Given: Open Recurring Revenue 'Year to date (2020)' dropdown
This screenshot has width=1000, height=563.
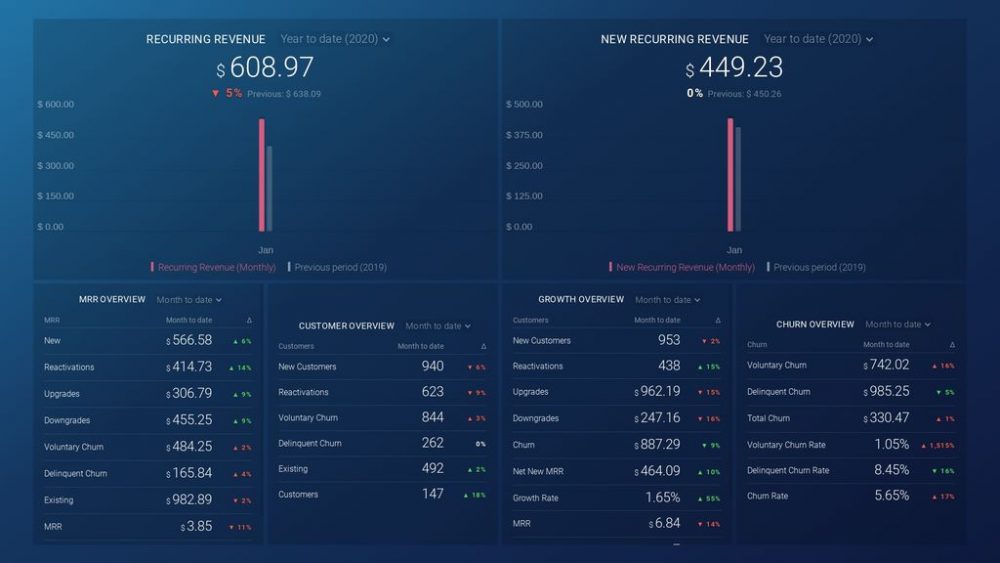Looking at the screenshot, I should click(335, 39).
